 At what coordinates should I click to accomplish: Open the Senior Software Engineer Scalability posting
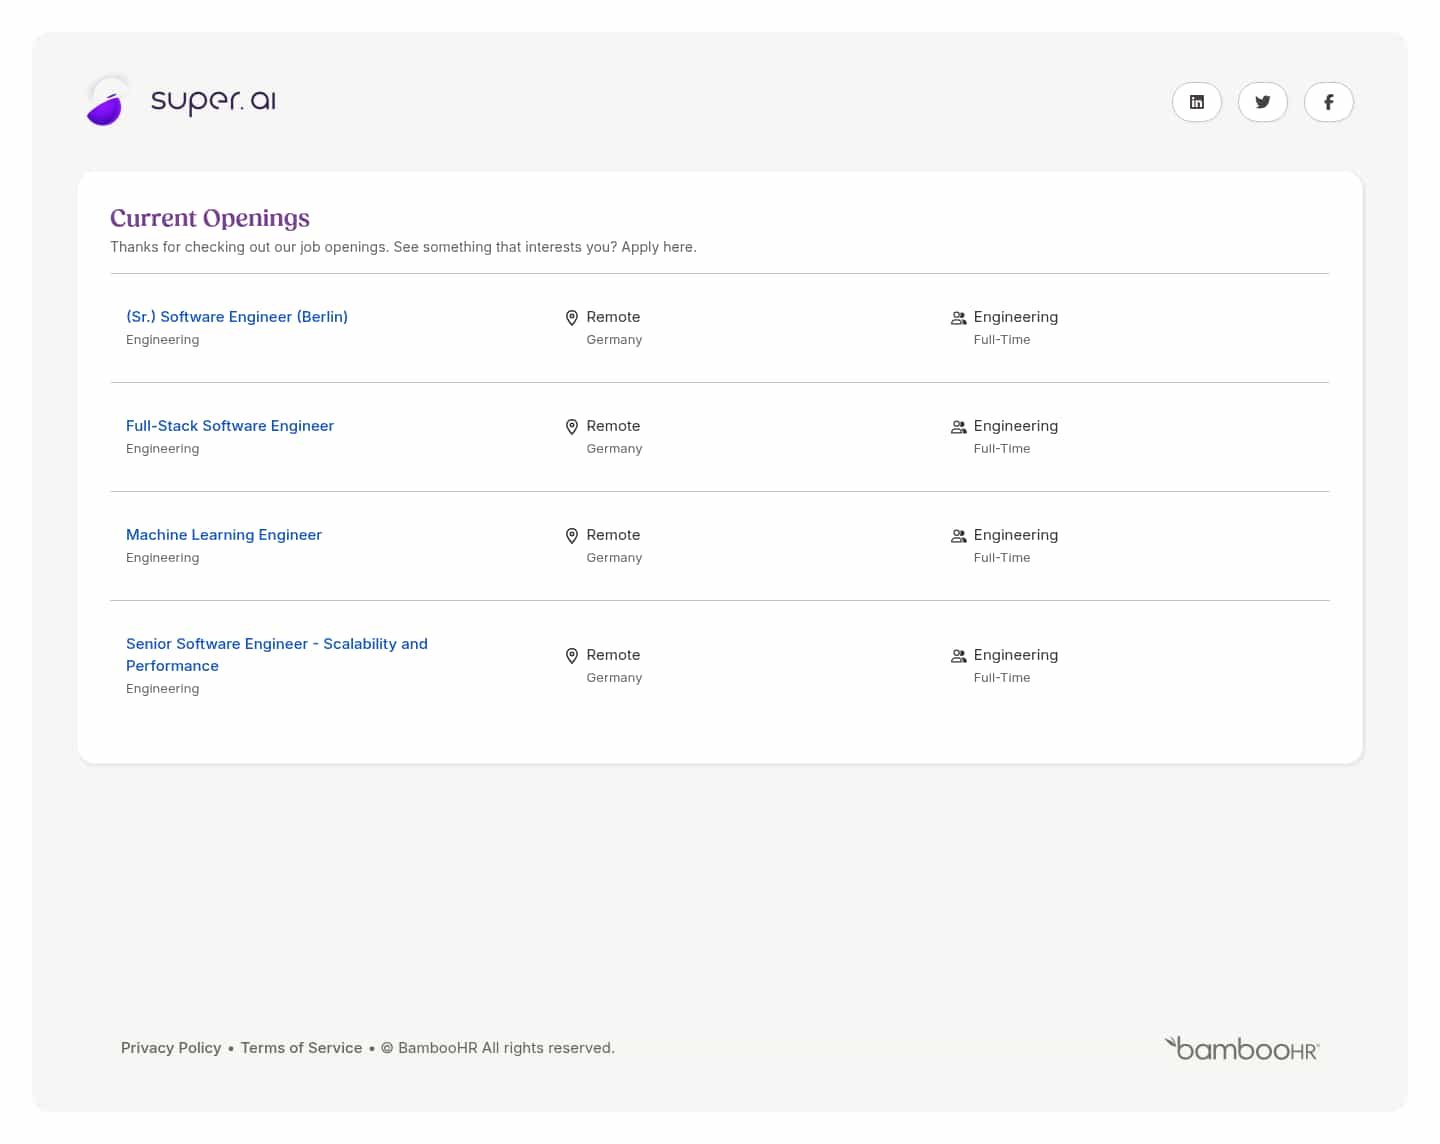click(277, 654)
